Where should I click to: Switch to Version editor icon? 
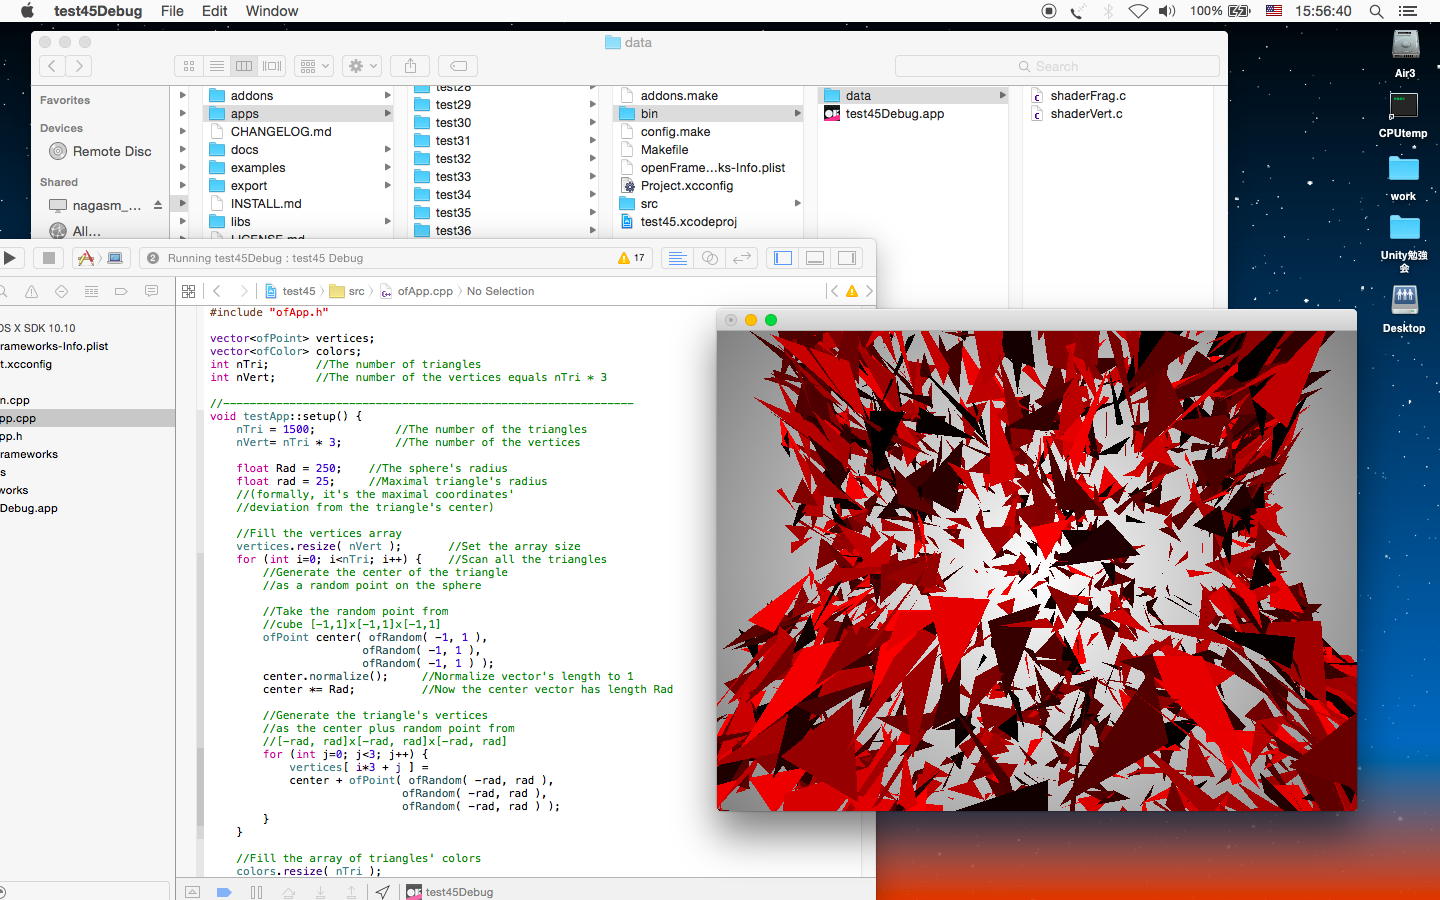[x=742, y=258]
